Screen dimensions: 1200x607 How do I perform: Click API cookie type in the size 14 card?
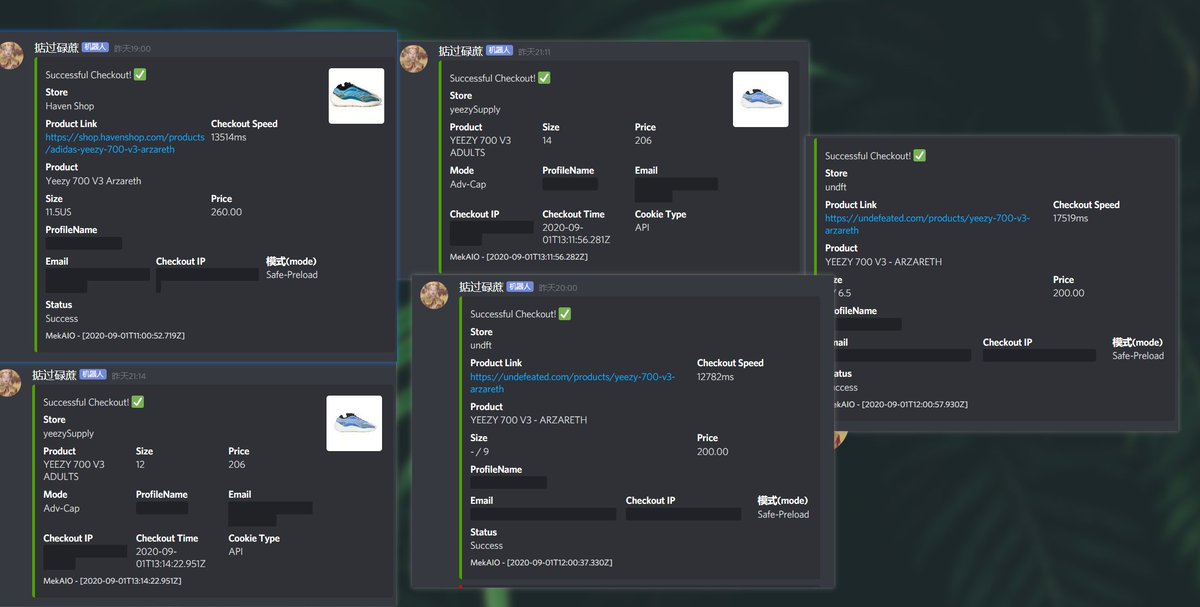tap(642, 228)
